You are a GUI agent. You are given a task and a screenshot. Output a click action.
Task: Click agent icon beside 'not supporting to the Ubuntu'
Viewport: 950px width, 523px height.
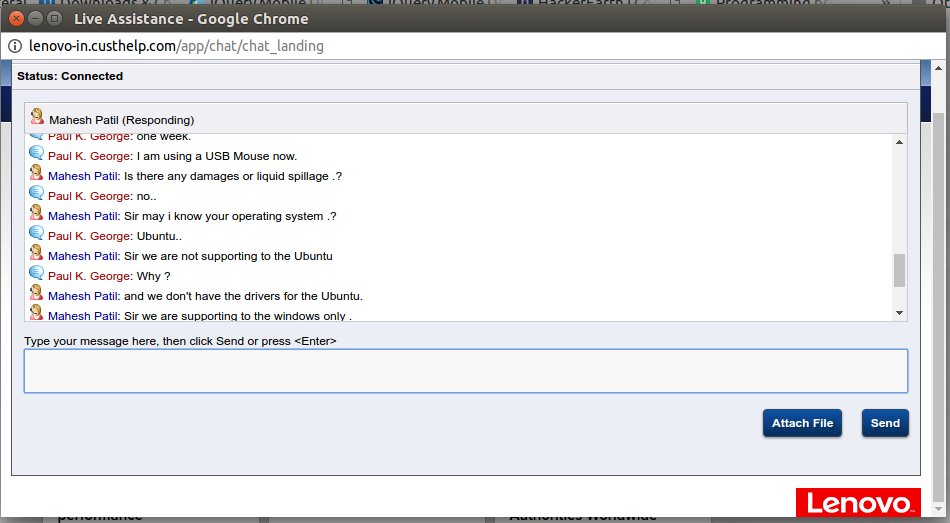coord(36,253)
